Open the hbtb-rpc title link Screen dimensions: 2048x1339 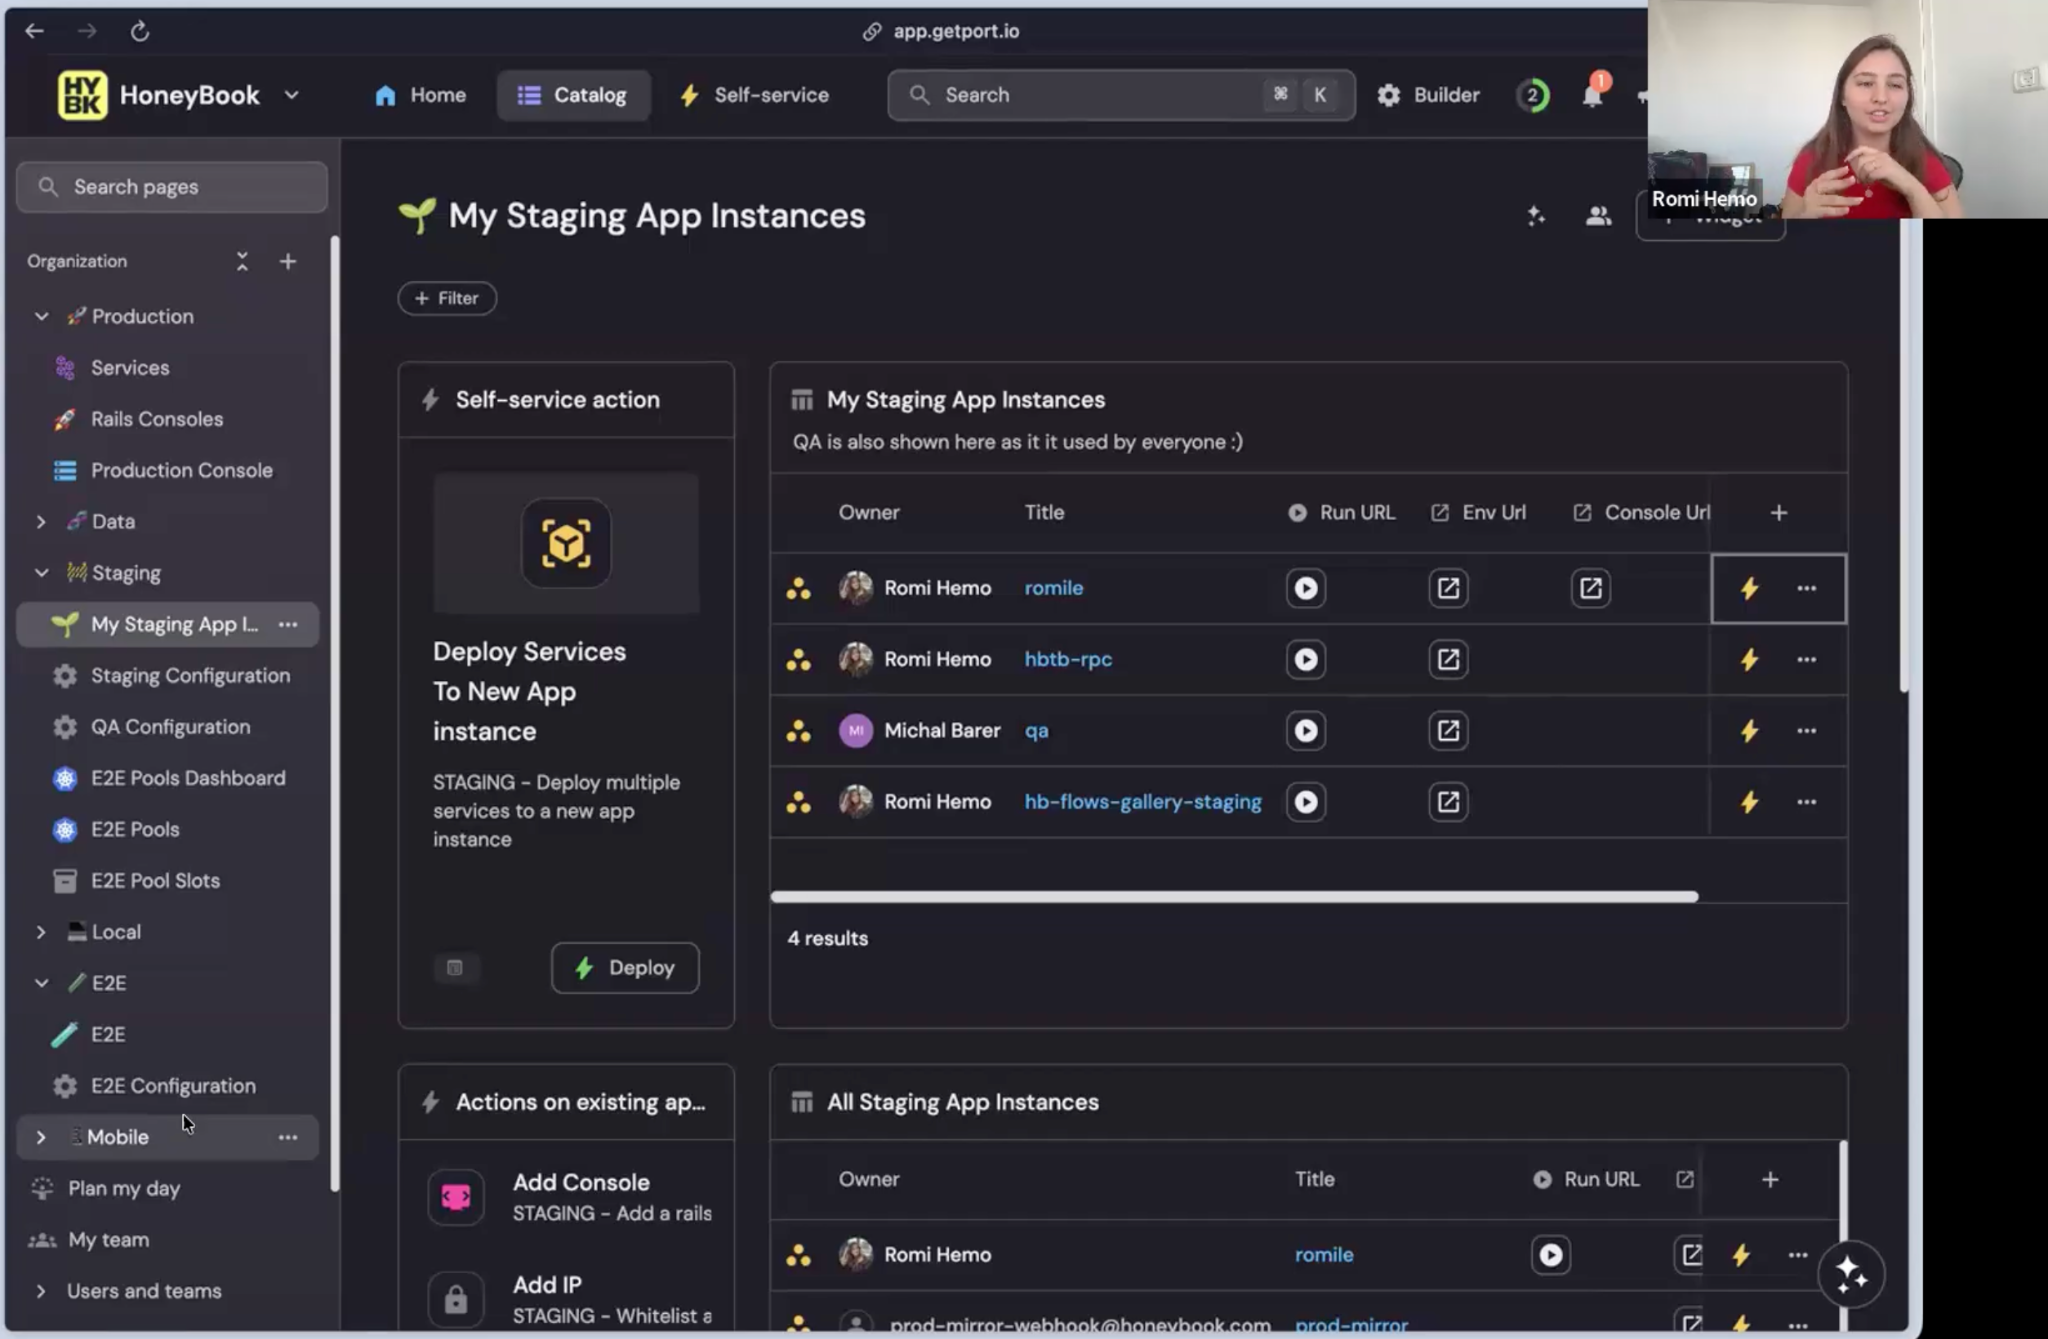pos(1068,659)
